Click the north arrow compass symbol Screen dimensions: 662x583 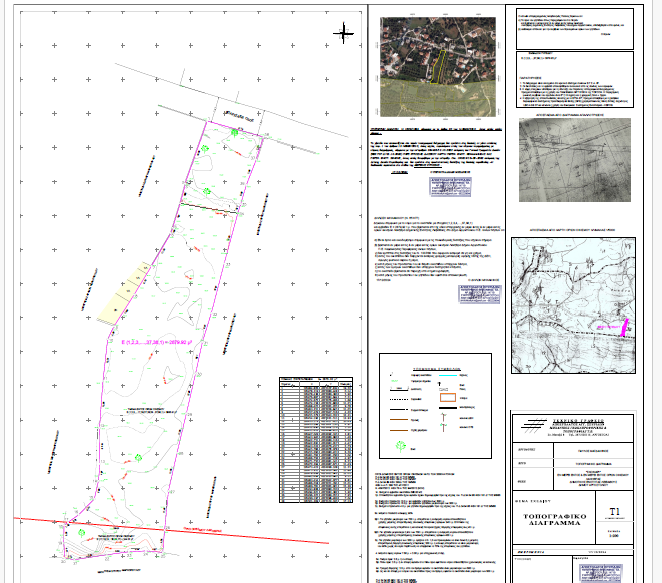tap(342, 34)
